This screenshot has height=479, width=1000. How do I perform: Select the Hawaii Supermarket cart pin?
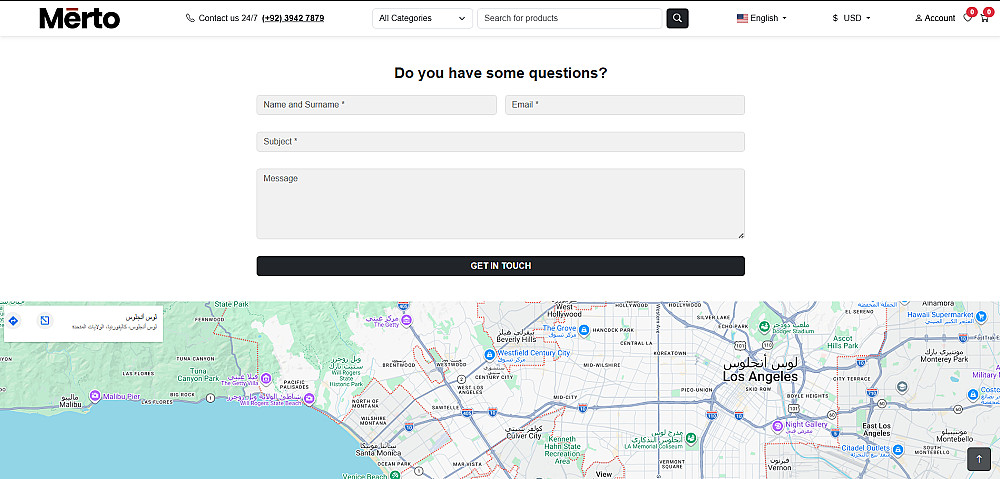[x=980, y=315]
